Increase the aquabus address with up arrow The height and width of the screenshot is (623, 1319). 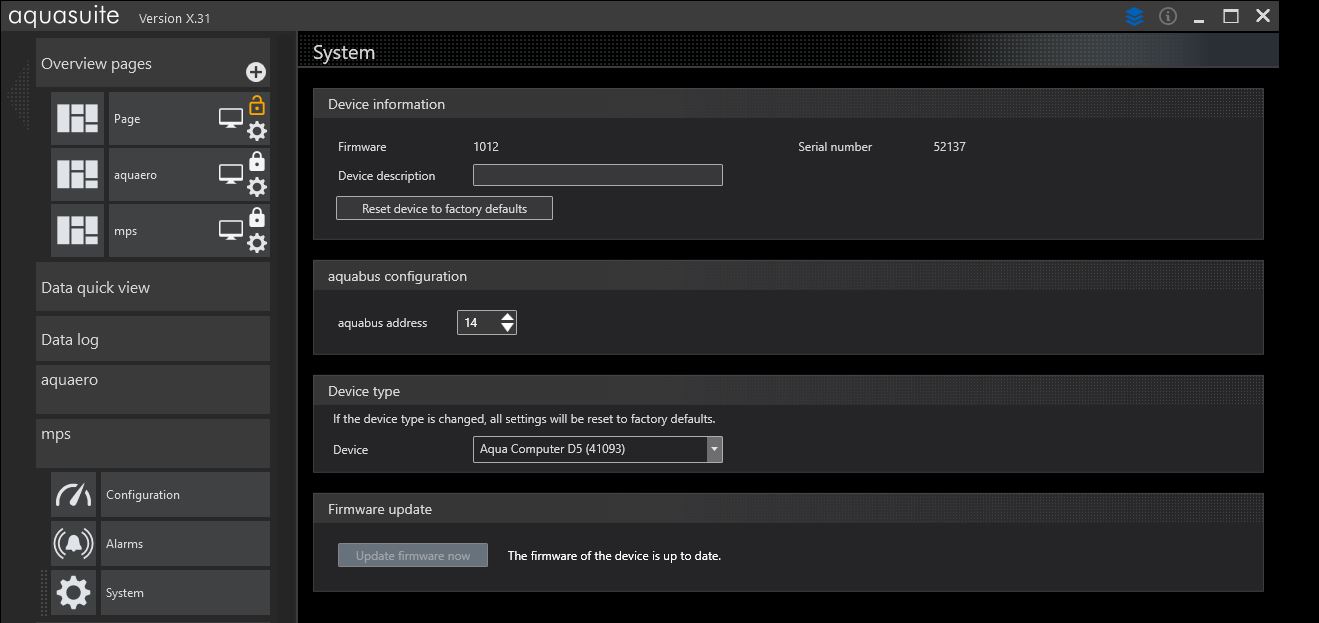(x=507, y=317)
